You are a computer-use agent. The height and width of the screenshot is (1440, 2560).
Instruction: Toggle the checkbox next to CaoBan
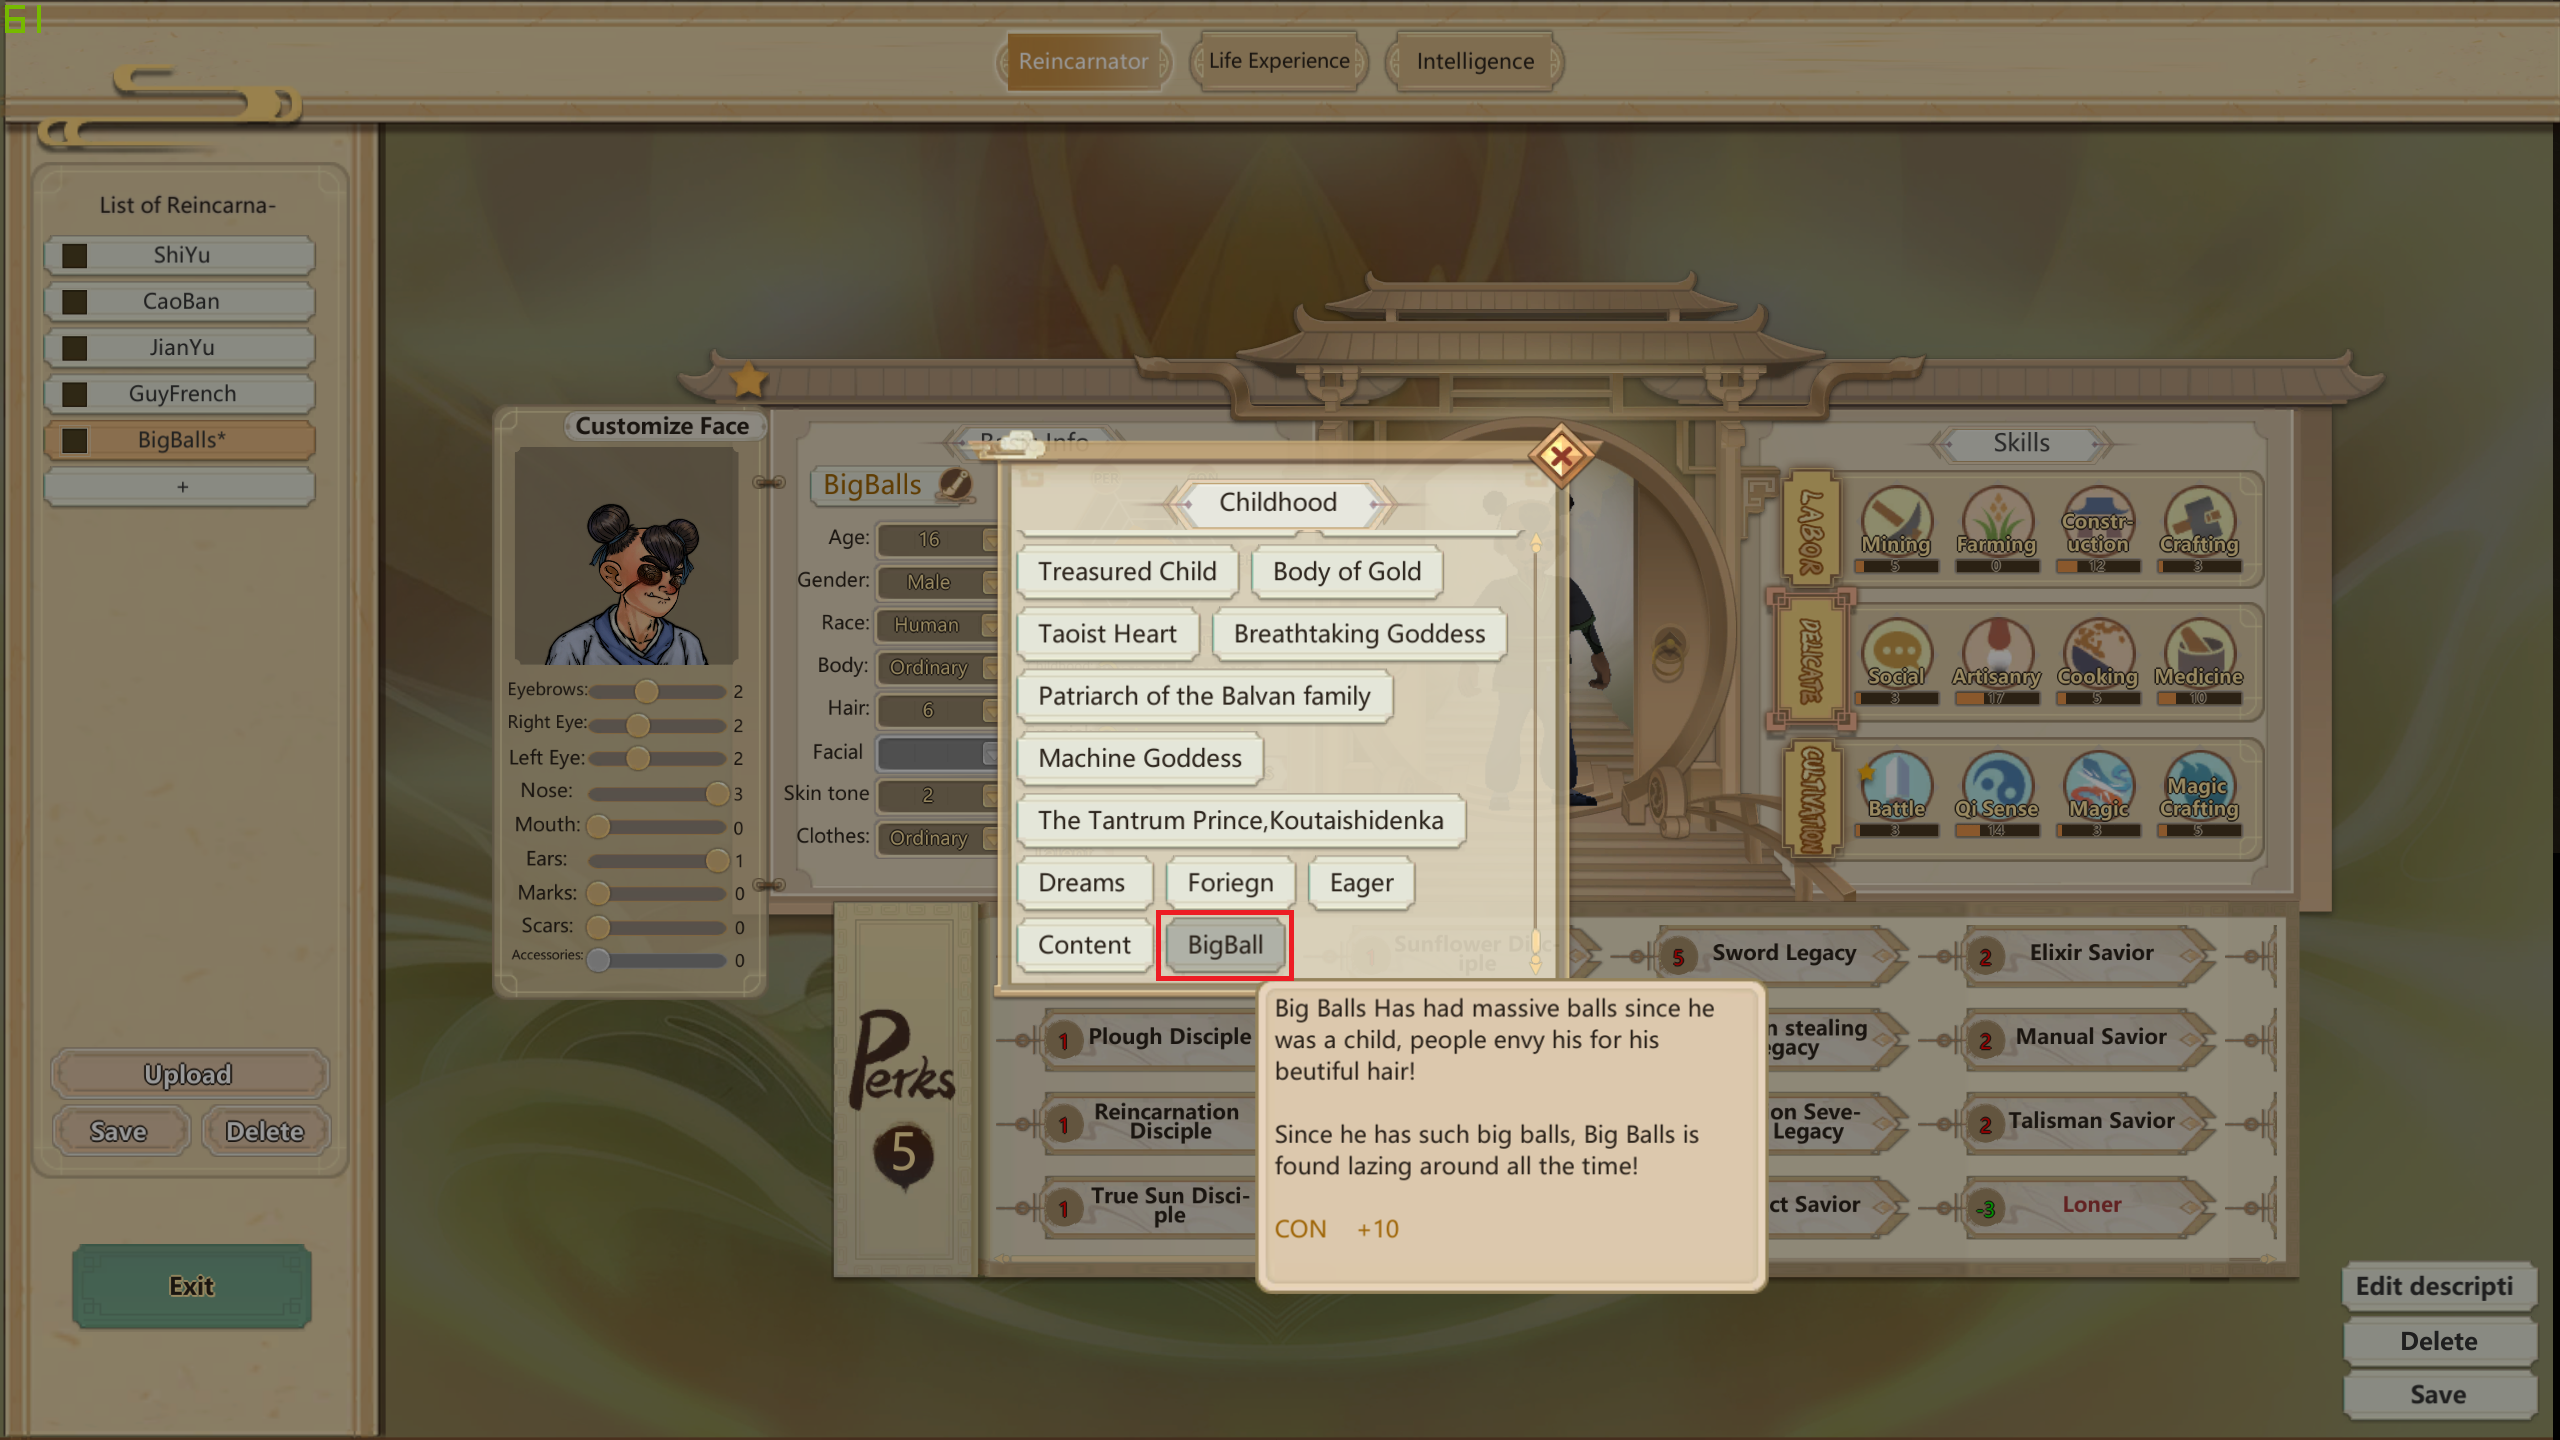74,302
